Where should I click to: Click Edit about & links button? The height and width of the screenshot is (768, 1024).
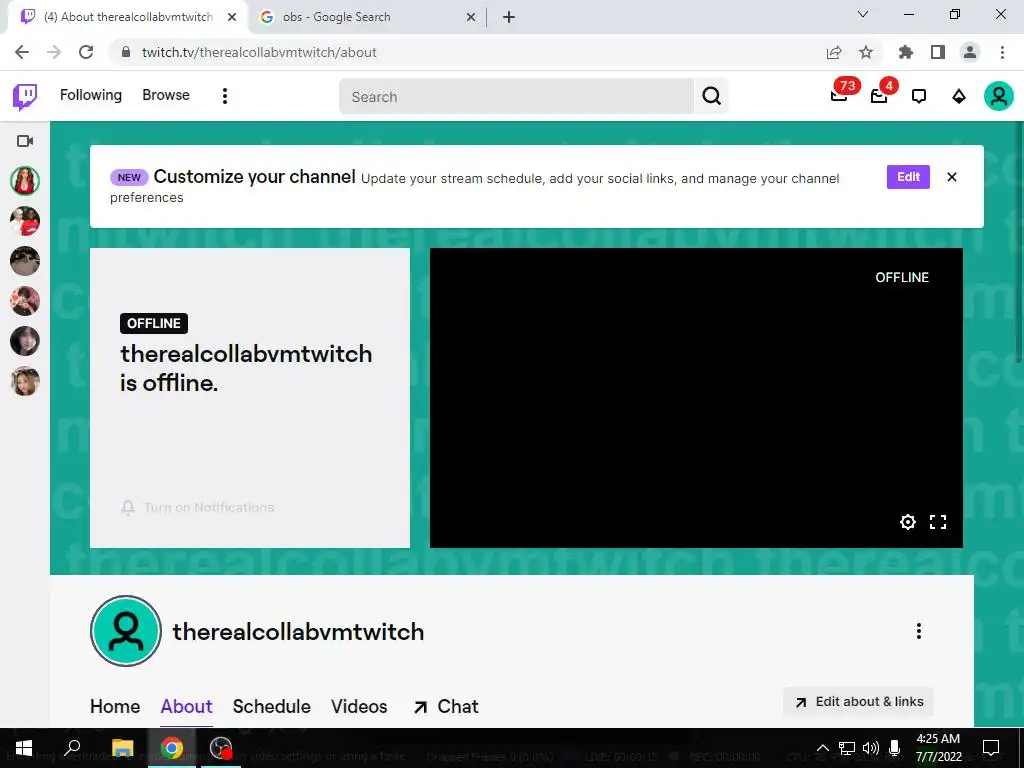[858, 702]
